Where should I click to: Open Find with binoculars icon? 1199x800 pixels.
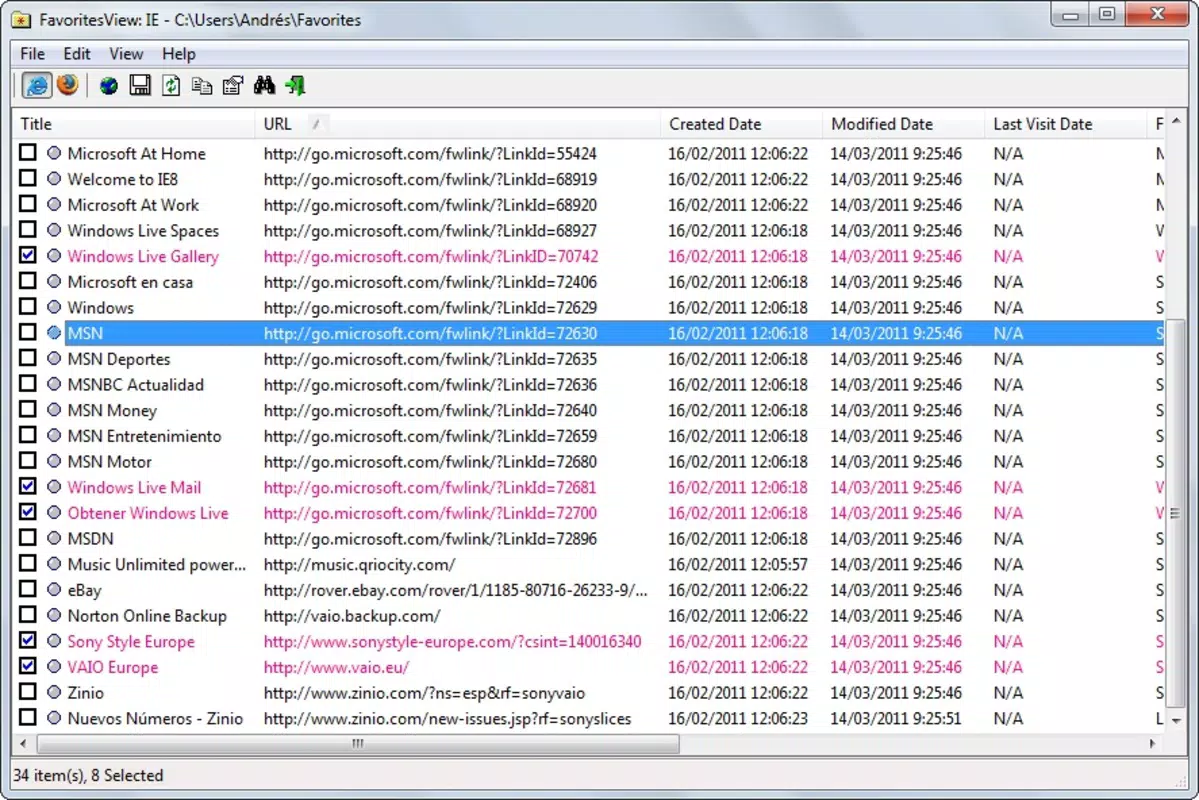pos(265,86)
